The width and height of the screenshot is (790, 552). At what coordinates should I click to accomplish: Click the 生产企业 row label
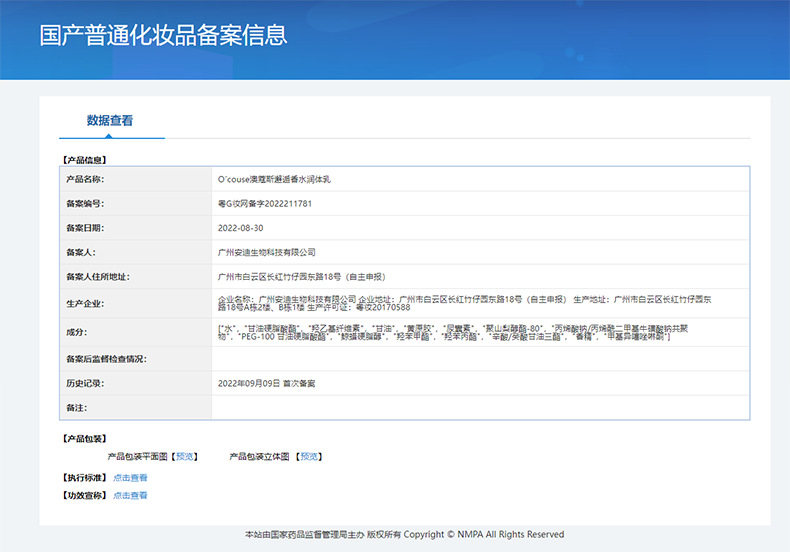point(85,304)
